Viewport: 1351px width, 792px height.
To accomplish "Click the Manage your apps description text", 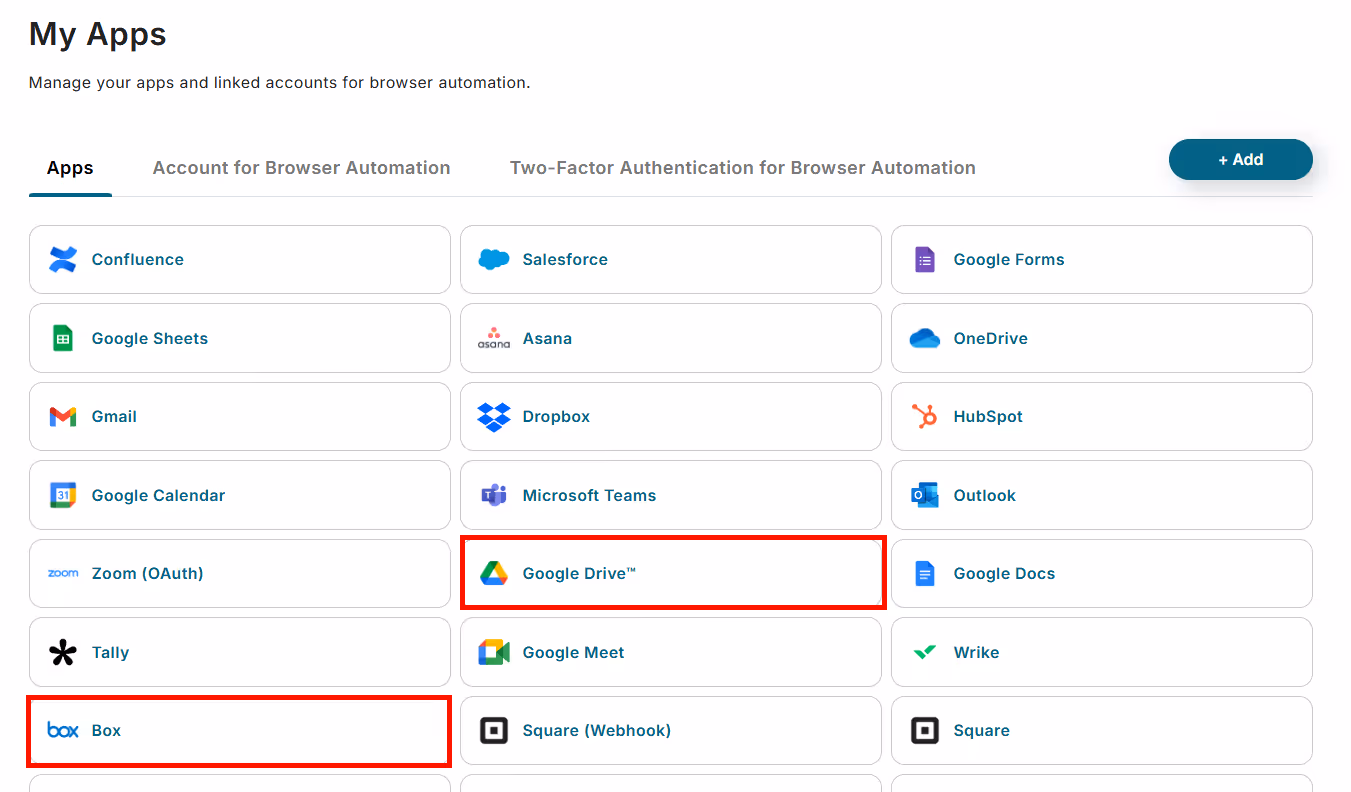I will tap(279, 82).
